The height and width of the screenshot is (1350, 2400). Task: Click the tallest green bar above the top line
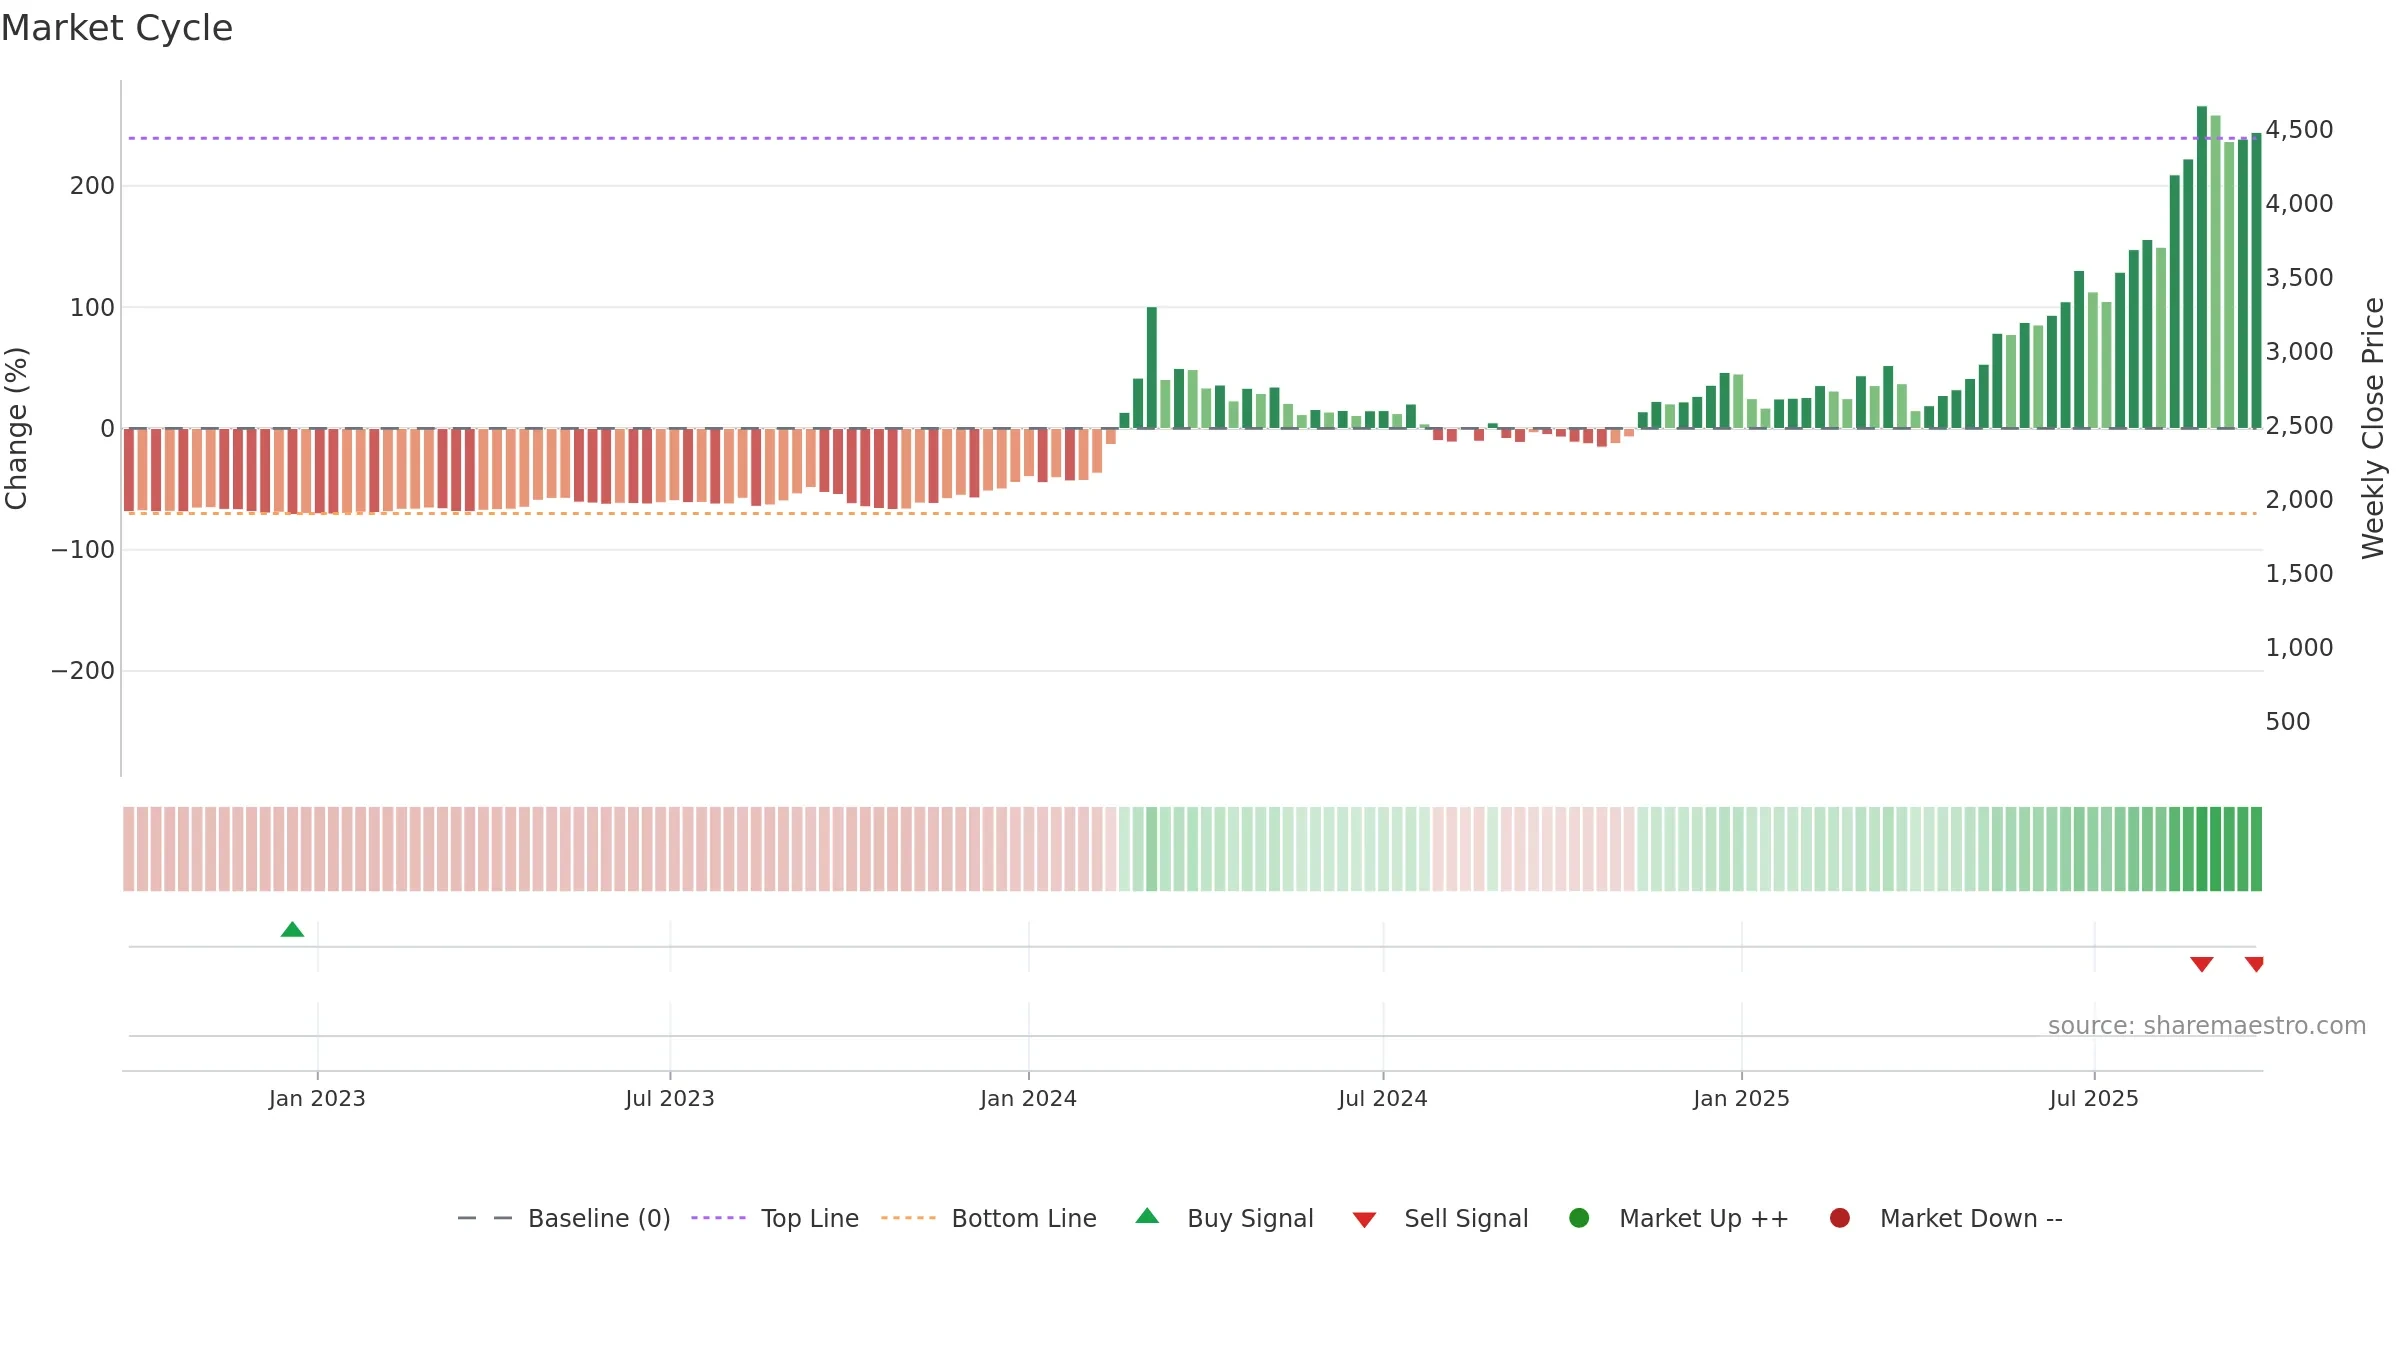[x=2202, y=267]
